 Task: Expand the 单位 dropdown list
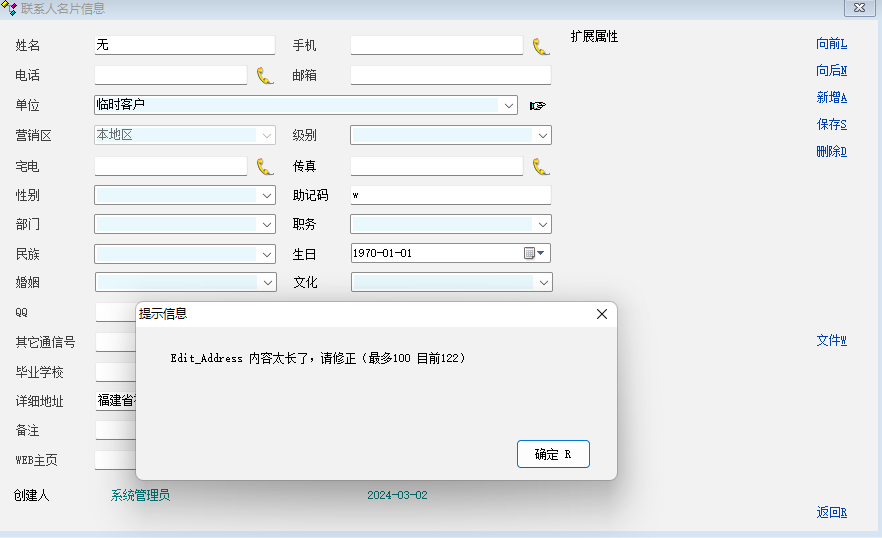point(509,106)
